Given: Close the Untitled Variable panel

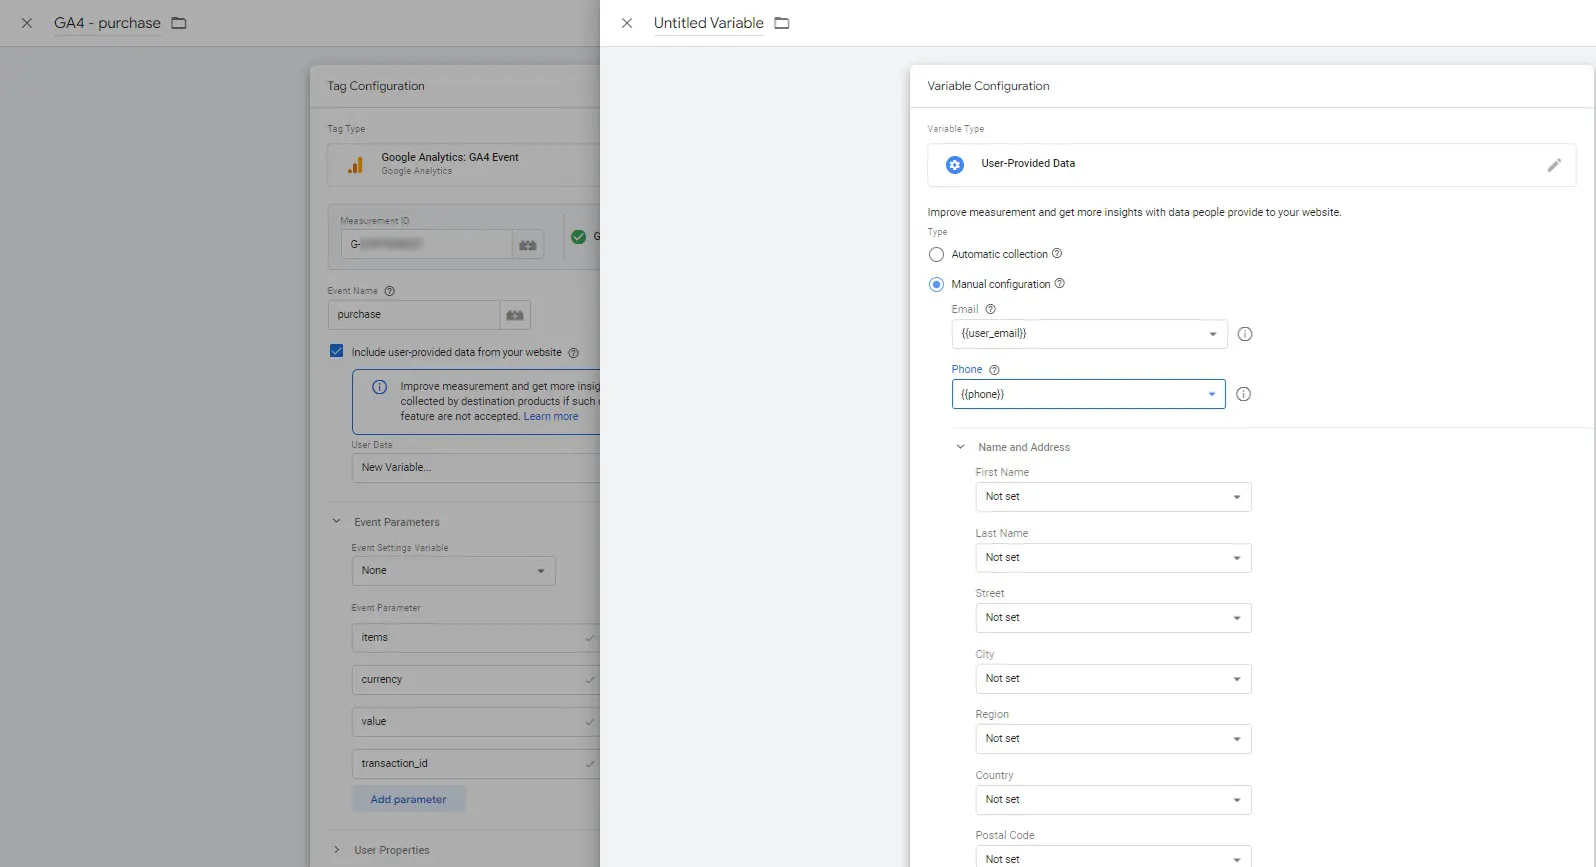Looking at the screenshot, I should tap(627, 23).
